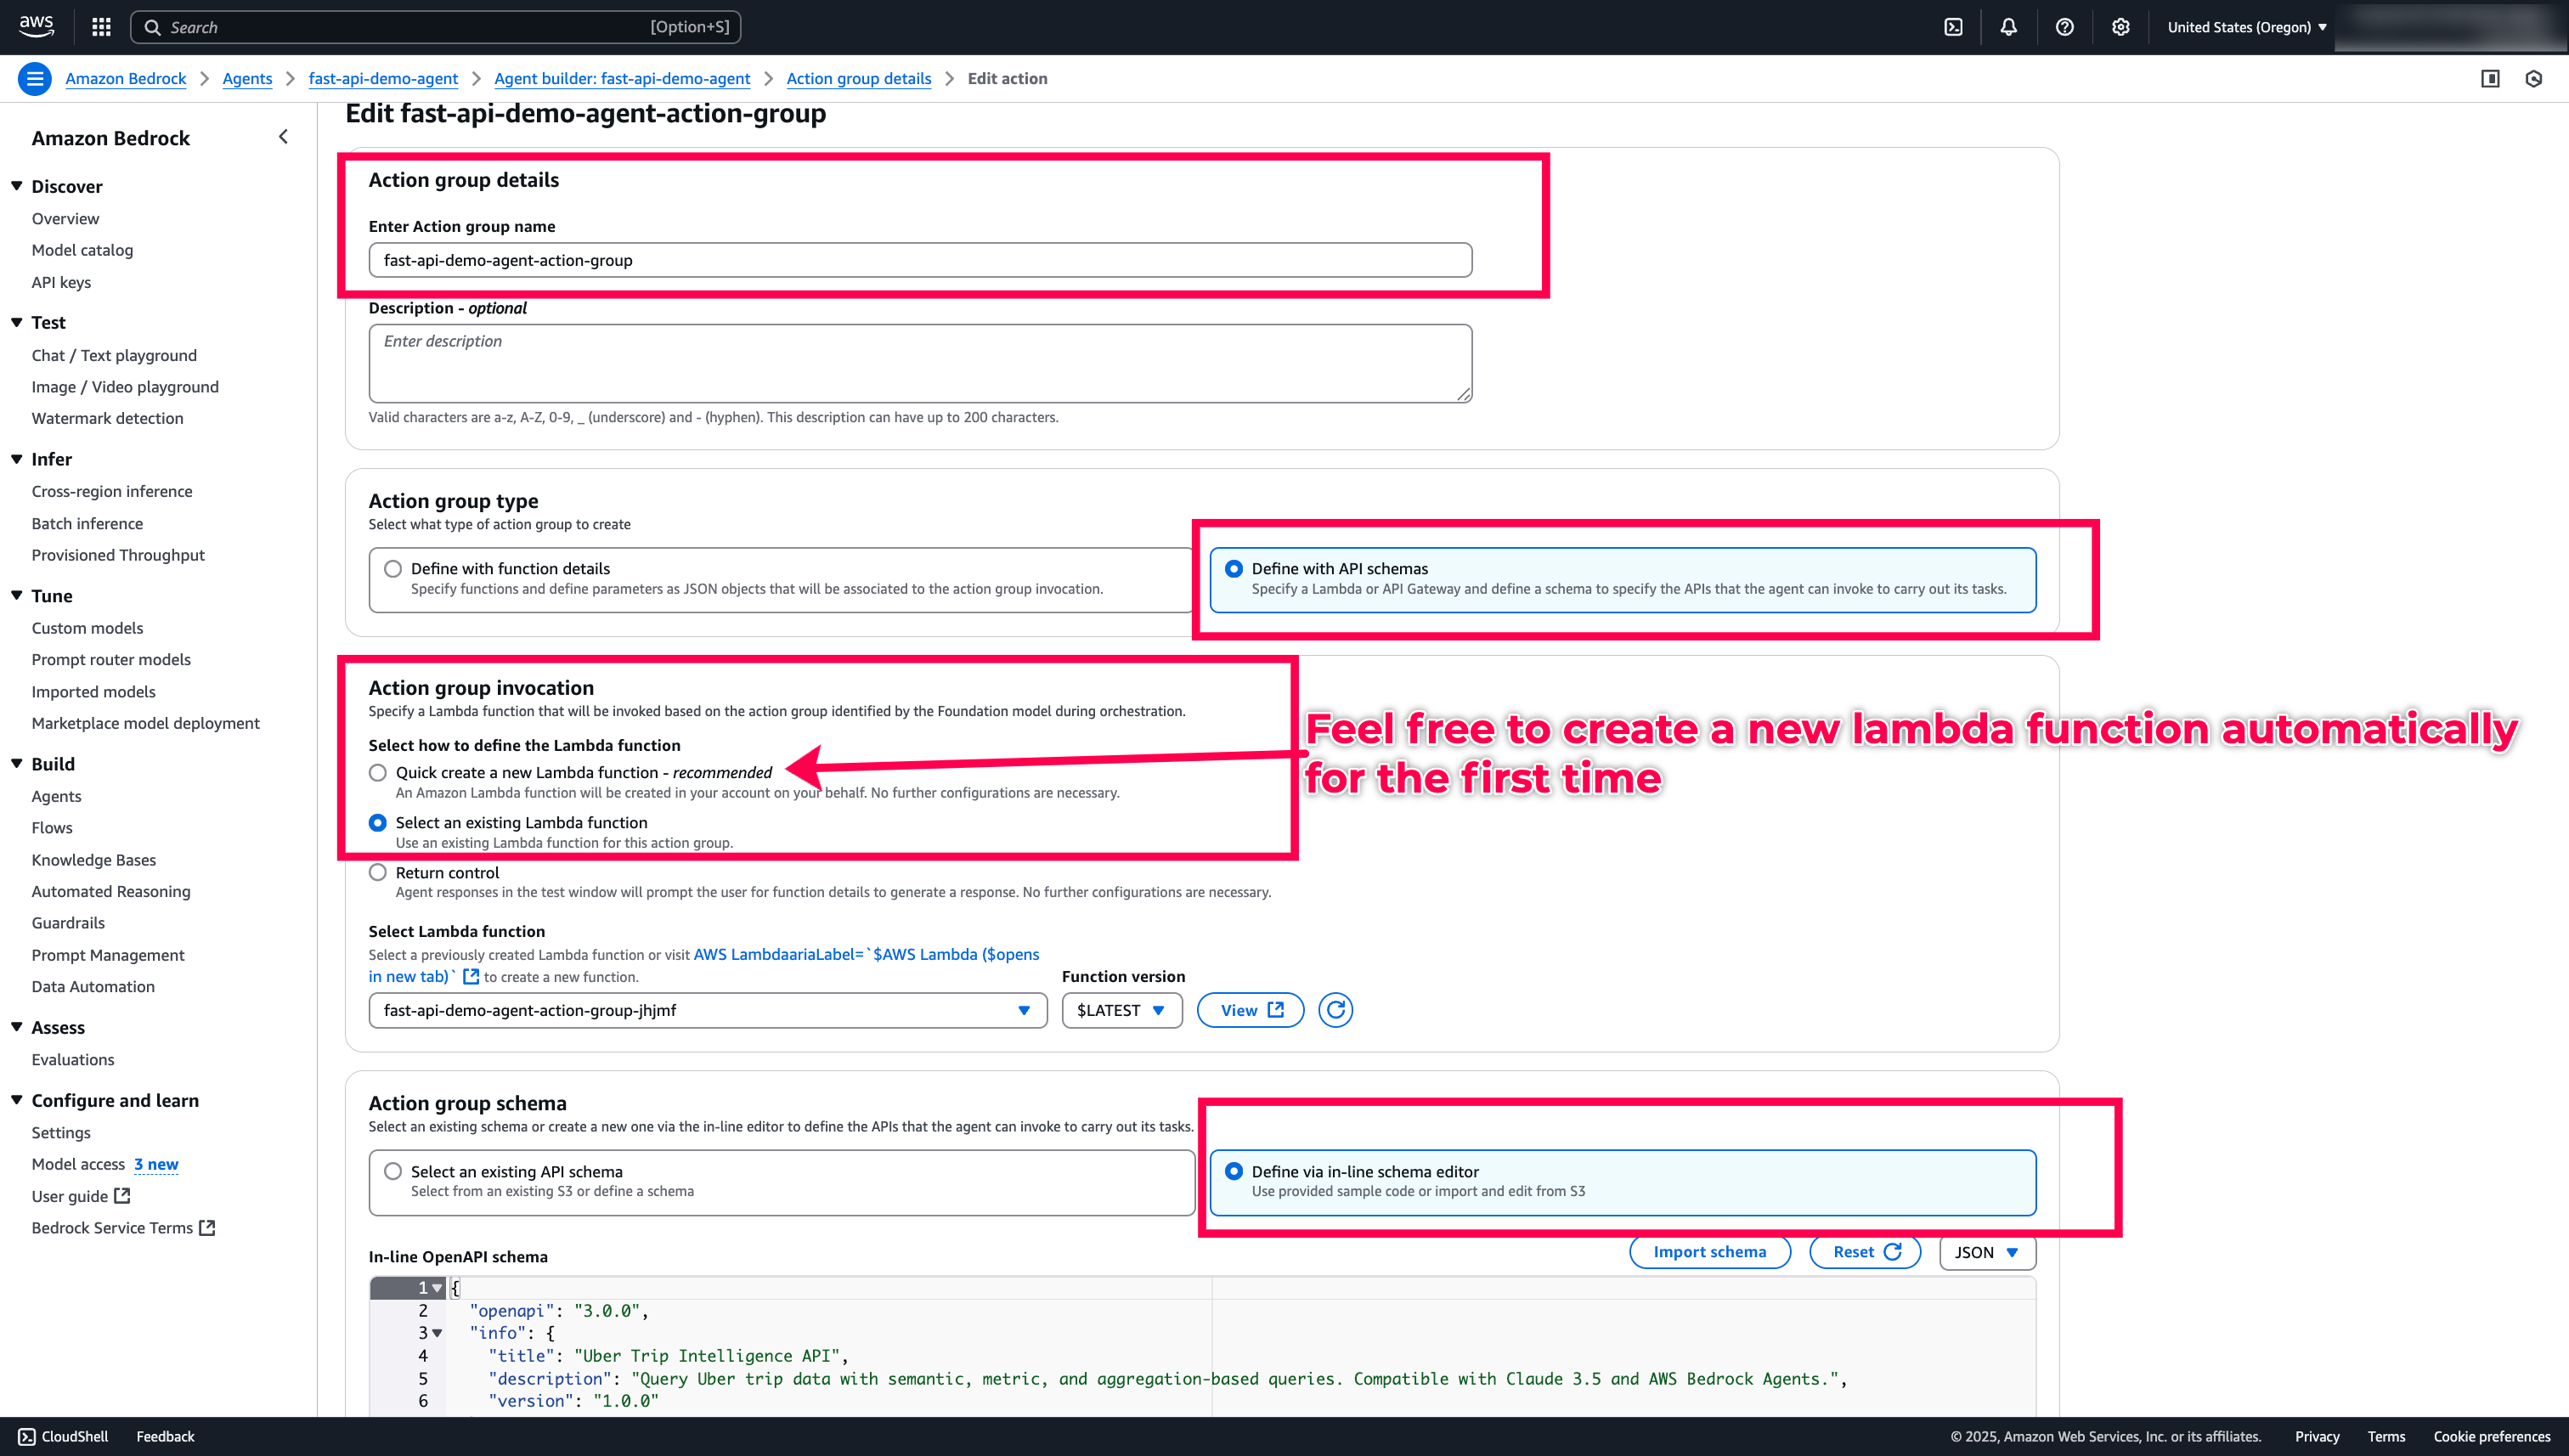This screenshot has height=1456, width=2569.
Task: Open the AWS services grid menu
Action: (x=101, y=27)
